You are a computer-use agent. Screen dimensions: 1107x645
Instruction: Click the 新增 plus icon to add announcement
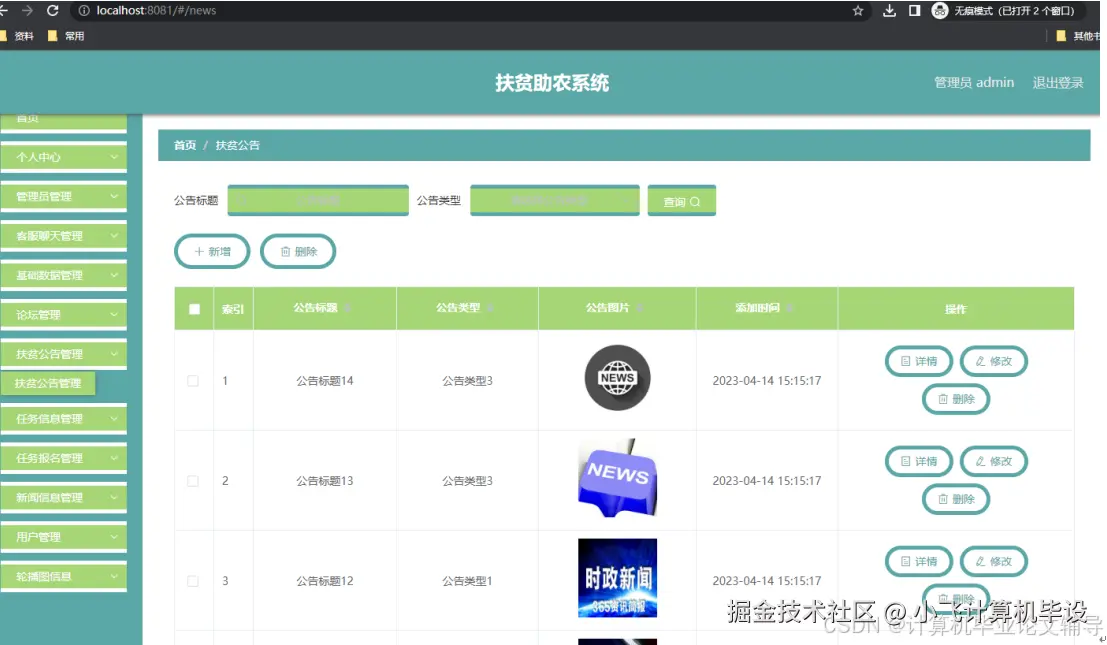pos(199,251)
